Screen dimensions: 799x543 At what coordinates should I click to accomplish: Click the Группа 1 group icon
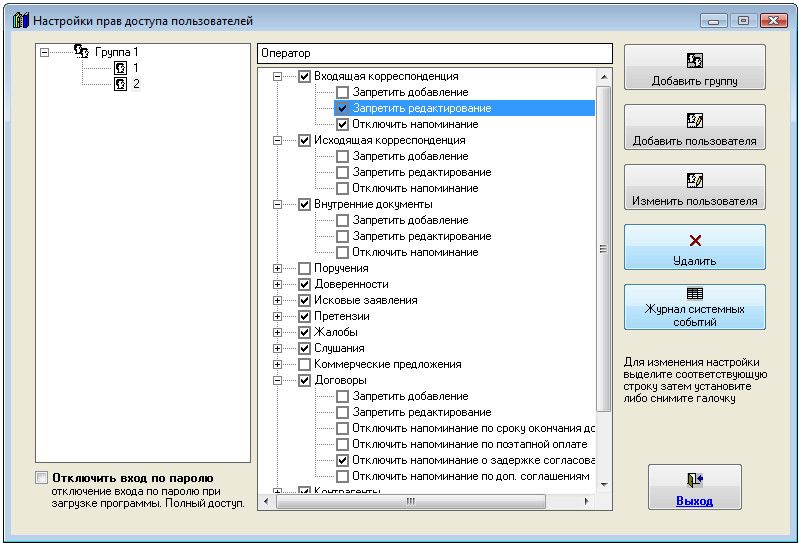click(82, 51)
